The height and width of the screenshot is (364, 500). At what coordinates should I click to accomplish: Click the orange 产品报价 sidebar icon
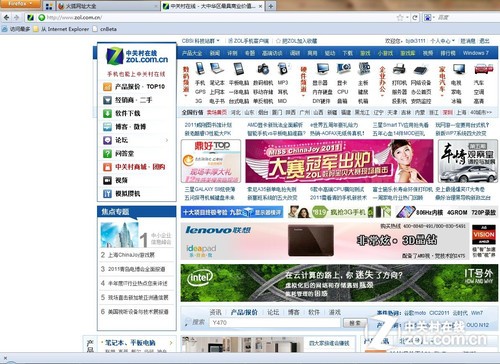[107, 87]
